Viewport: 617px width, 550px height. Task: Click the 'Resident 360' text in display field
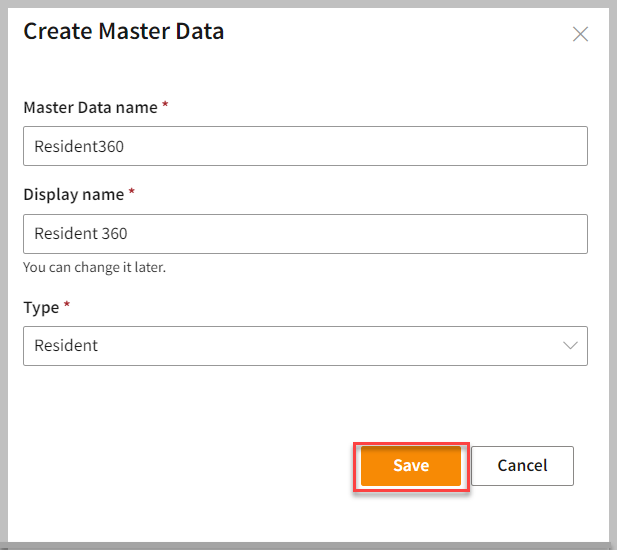pos(80,234)
